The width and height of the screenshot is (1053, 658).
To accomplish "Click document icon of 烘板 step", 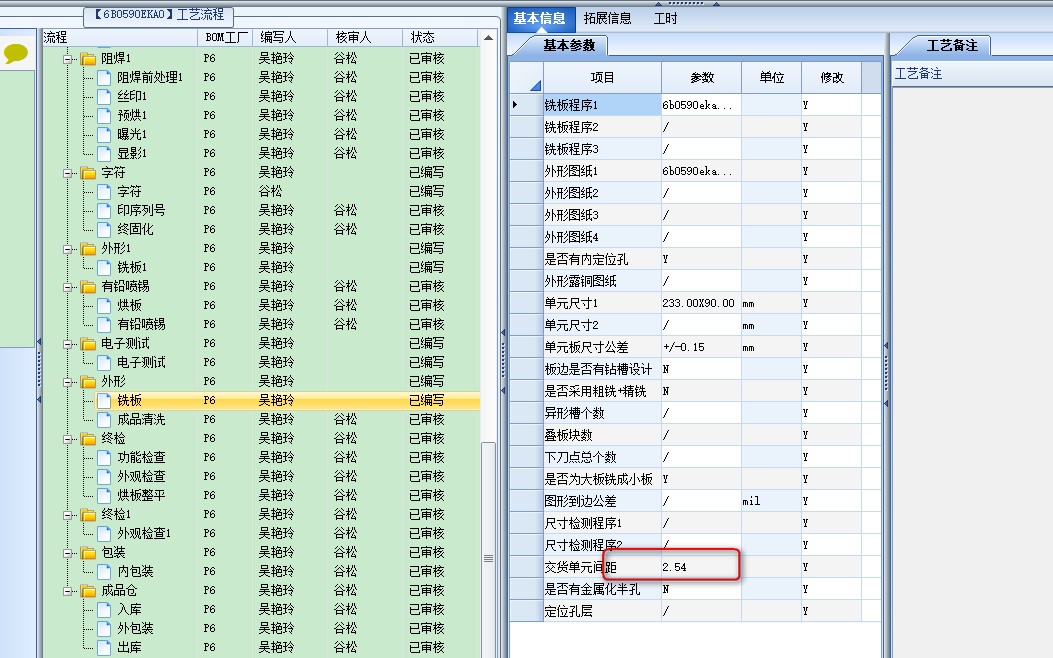I will (104, 306).
